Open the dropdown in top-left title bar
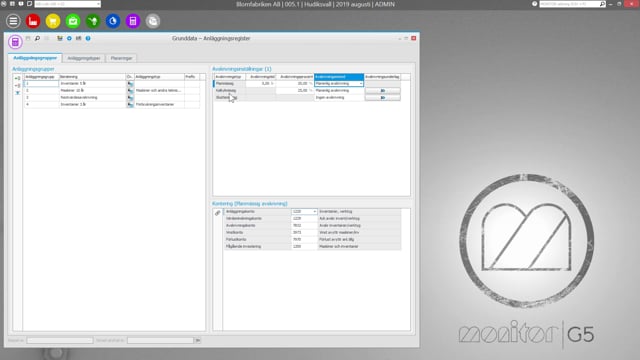The image size is (640, 360). (98, 4)
